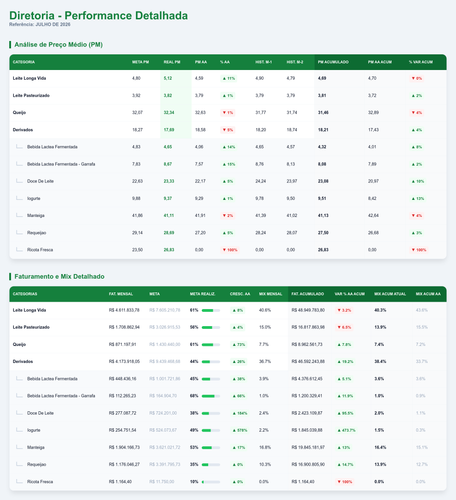Select the MIX MENSAL column header
This screenshot has width=456, height=500.
pos(270,294)
